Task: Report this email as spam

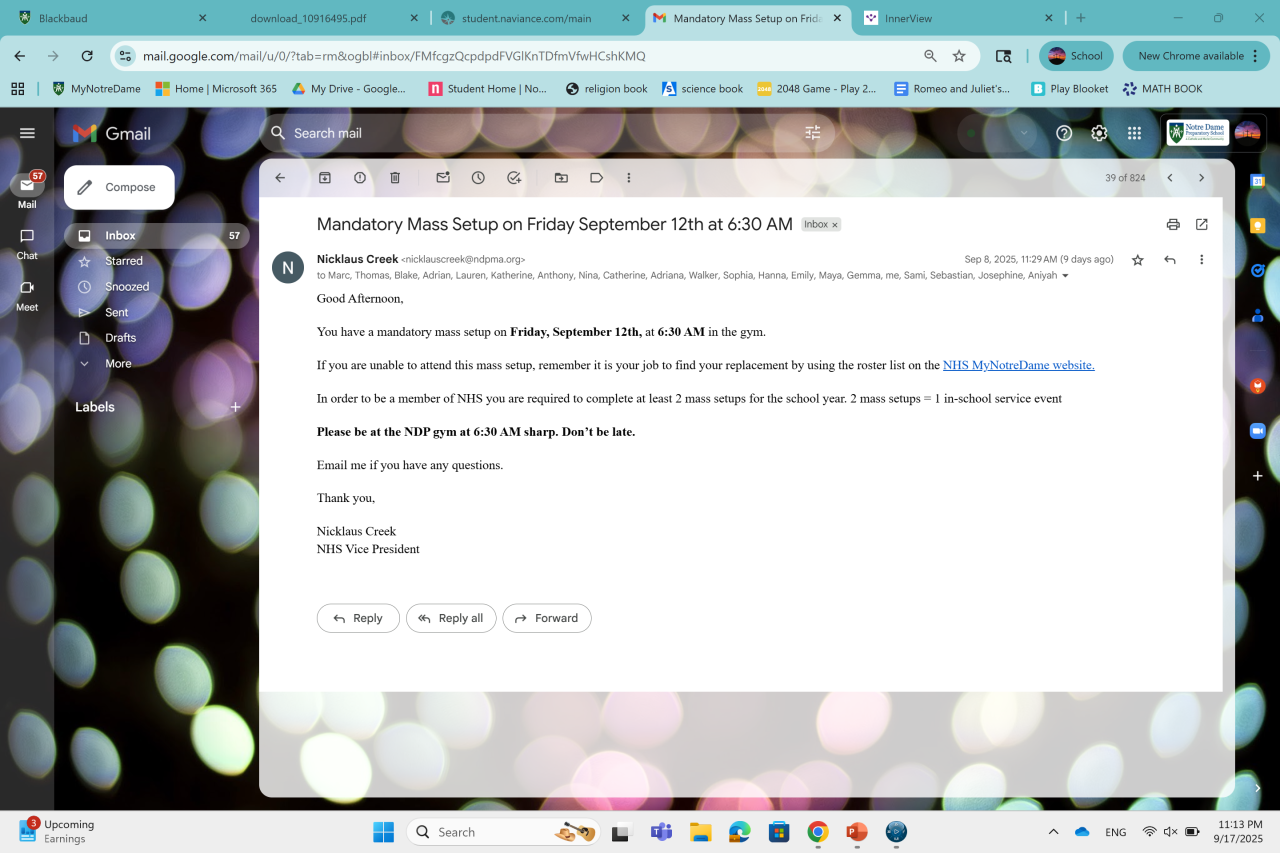Action: [x=360, y=177]
